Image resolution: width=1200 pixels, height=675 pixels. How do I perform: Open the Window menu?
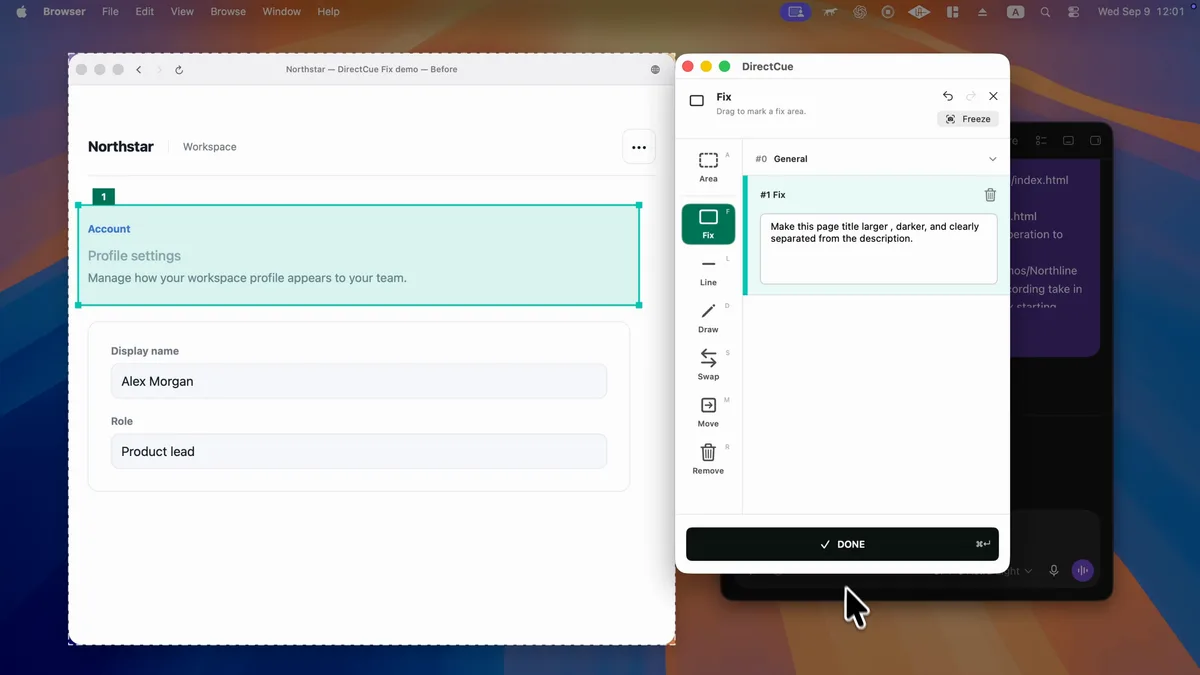click(282, 12)
